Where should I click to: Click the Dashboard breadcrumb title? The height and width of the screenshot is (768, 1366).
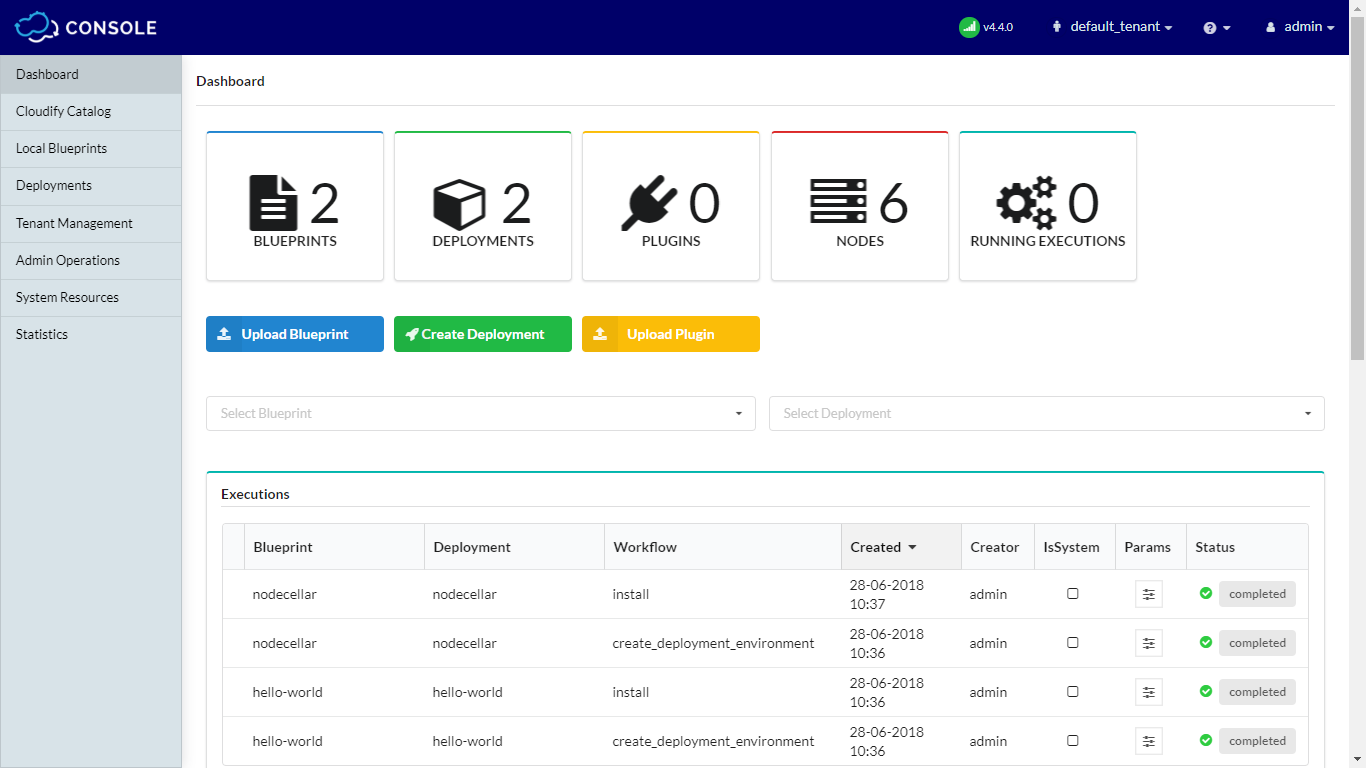click(x=230, y=81)
